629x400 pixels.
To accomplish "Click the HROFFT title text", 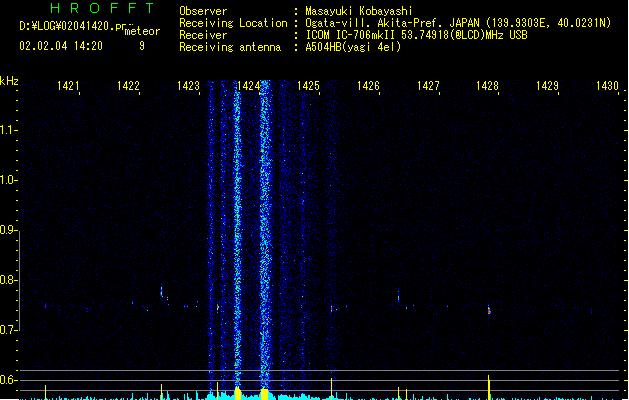I will point(102,8).
